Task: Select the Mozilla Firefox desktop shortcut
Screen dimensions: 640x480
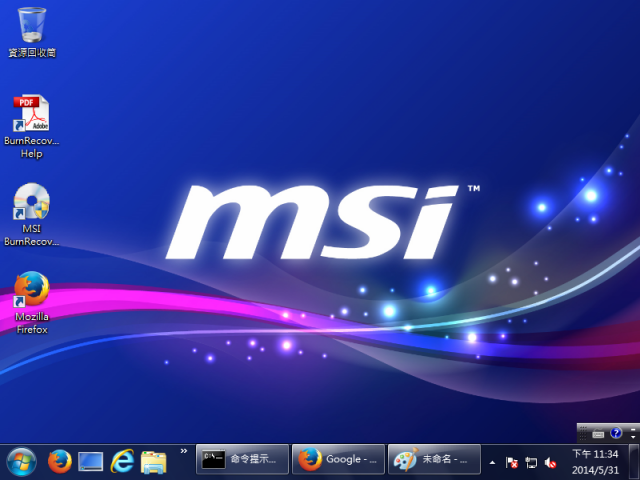Action: pos(32,302)
